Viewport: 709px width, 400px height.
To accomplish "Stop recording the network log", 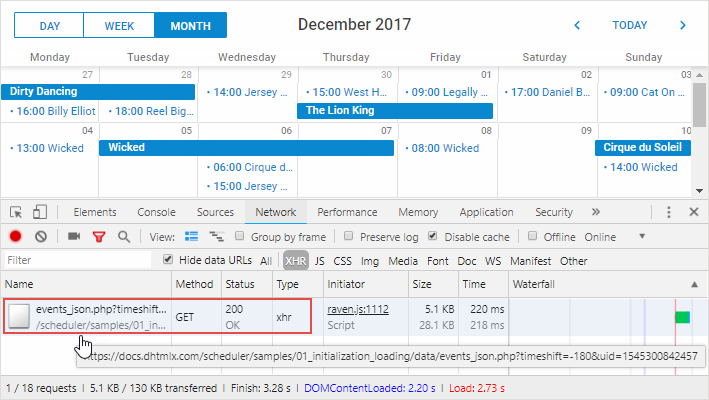I will pos(16,237).
